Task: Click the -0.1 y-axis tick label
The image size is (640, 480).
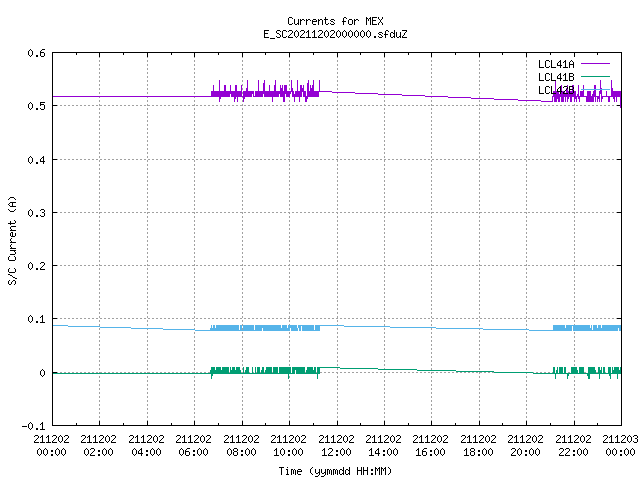Action: tap(33, 426)
